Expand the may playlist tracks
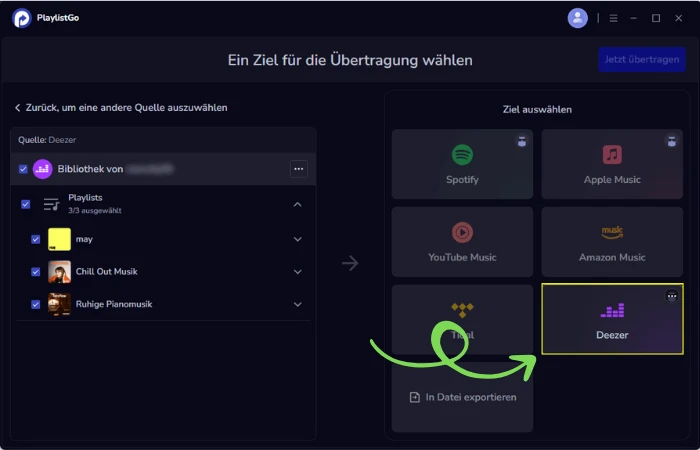The width and height of the screenshot is (700, 450). point(298,240)
